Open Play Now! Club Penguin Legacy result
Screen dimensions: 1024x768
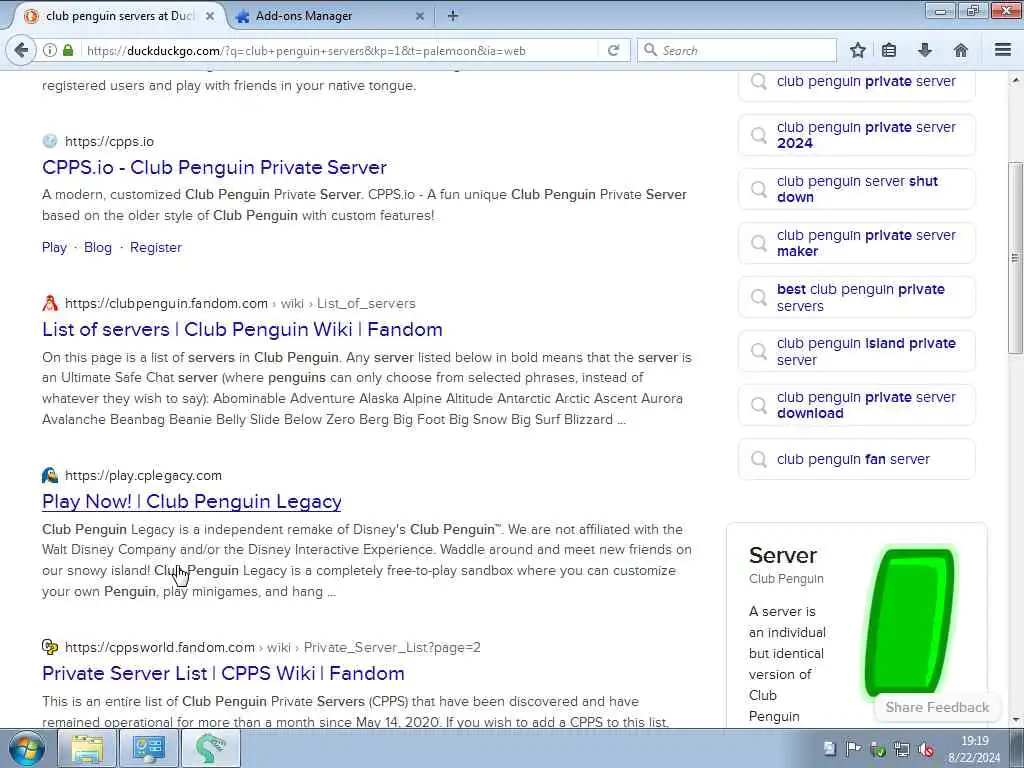coord(191,502)
